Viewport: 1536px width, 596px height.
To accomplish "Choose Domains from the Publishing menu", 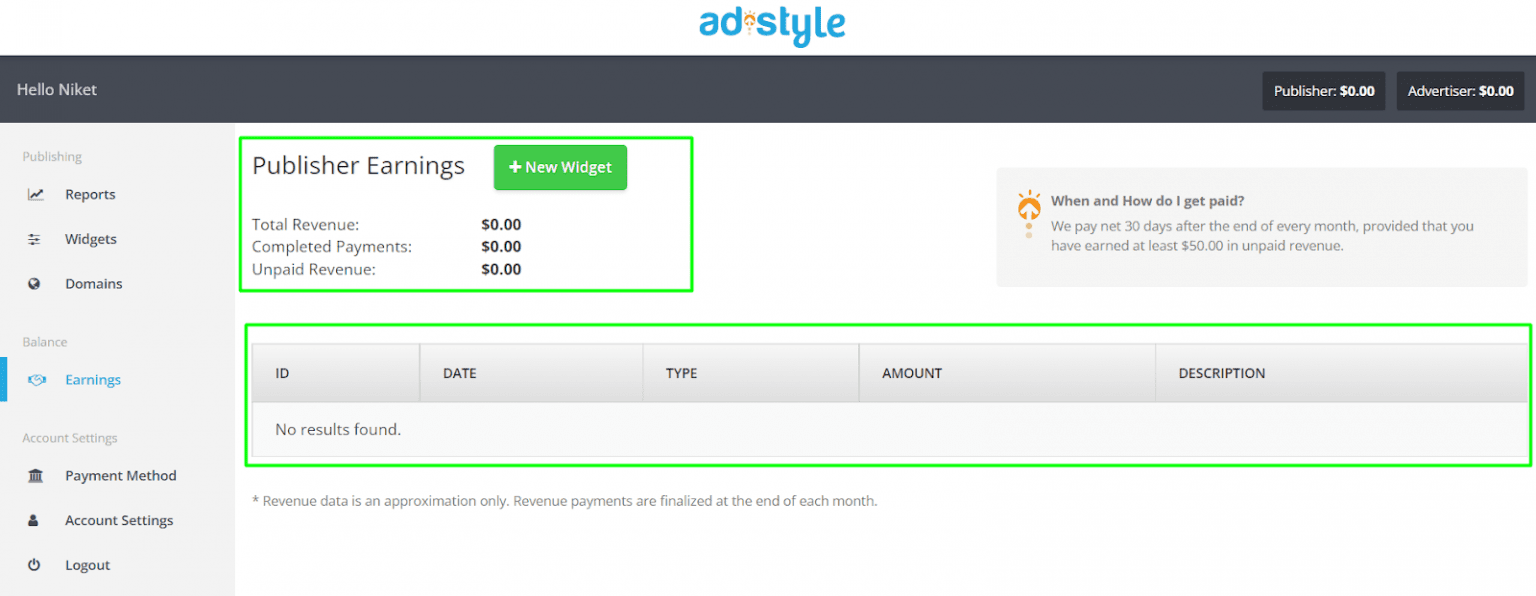I will pos(93,283).
